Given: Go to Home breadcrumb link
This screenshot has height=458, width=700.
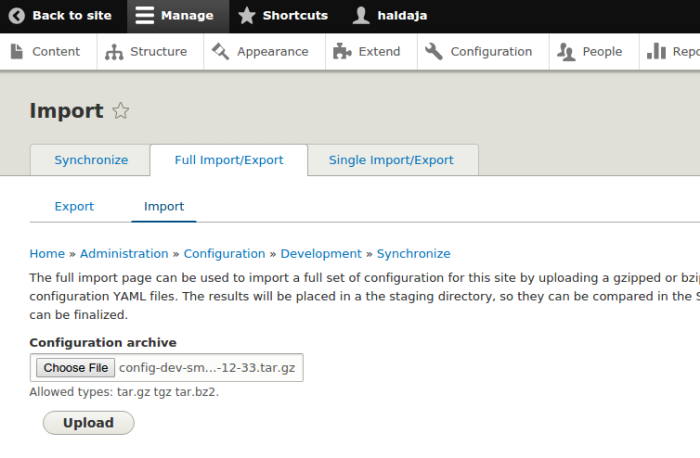Looking at the screenshot, I should 47,254.
